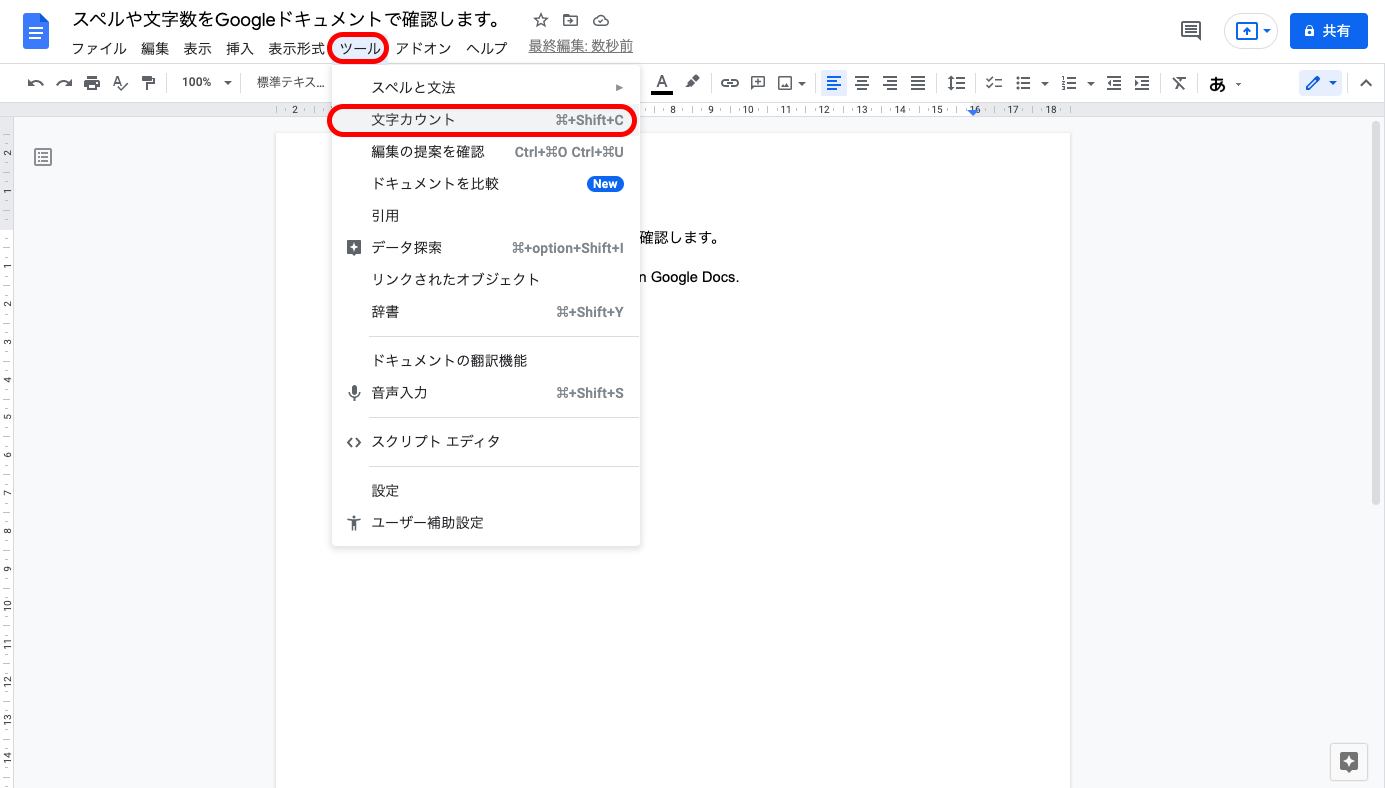Select ユーザー補助設定 menu item
Image resolution: width=1385 pixels, height=788 pixels.
coord(486,523)
